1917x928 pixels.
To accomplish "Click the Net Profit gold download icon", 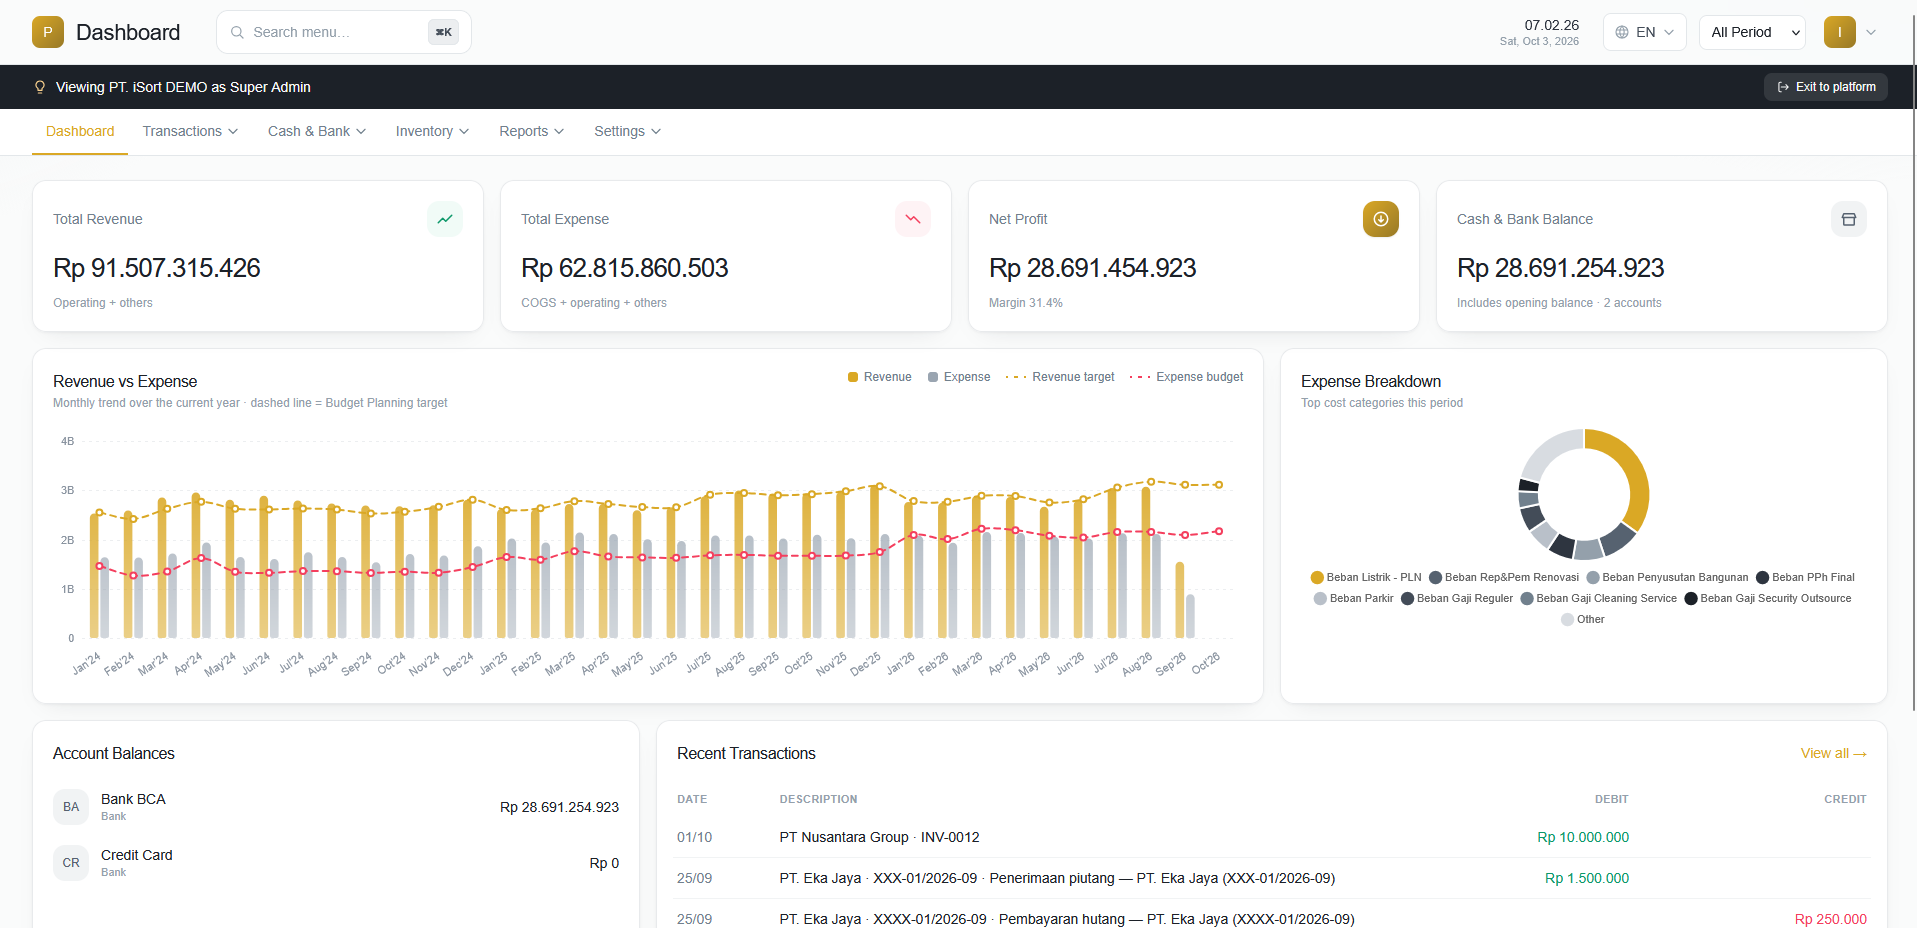I will pyautogui.click(x=1381, y=219).
